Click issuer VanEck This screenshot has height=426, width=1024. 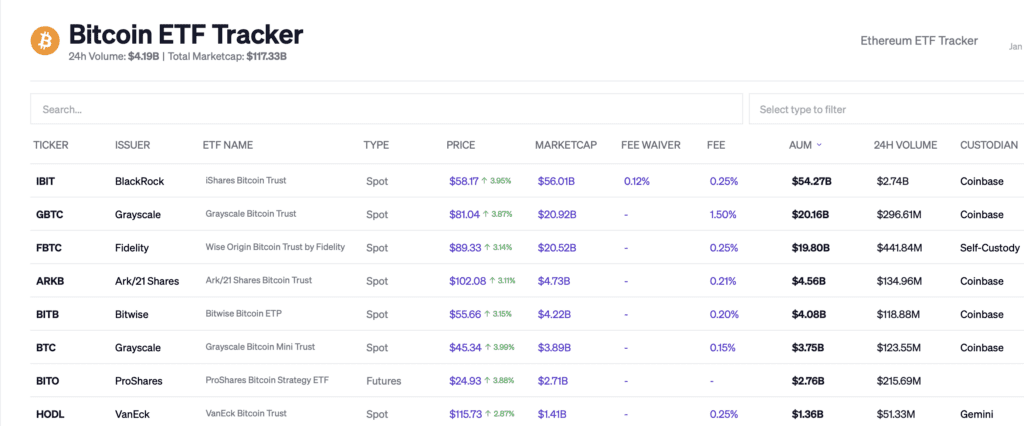pos(133,414)
